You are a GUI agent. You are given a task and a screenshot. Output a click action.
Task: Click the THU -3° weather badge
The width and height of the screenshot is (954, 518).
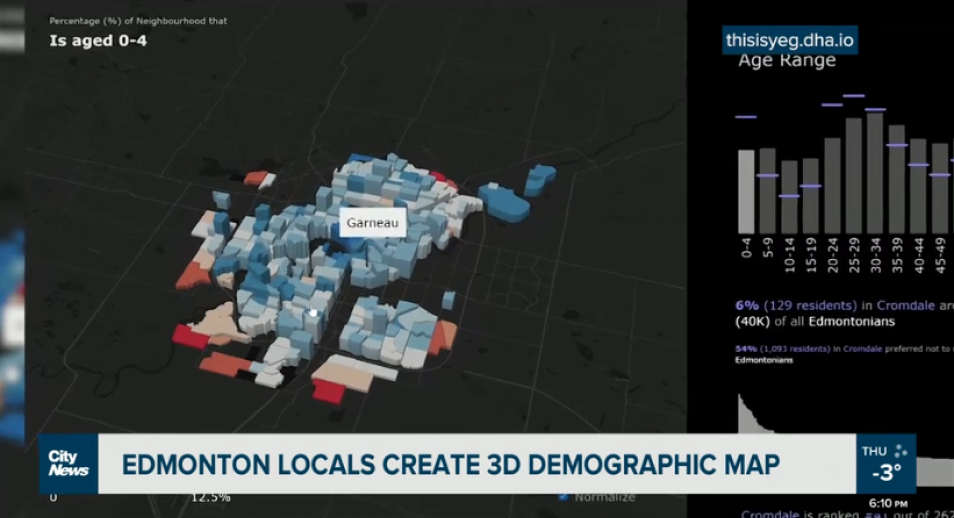pos(886,464)
